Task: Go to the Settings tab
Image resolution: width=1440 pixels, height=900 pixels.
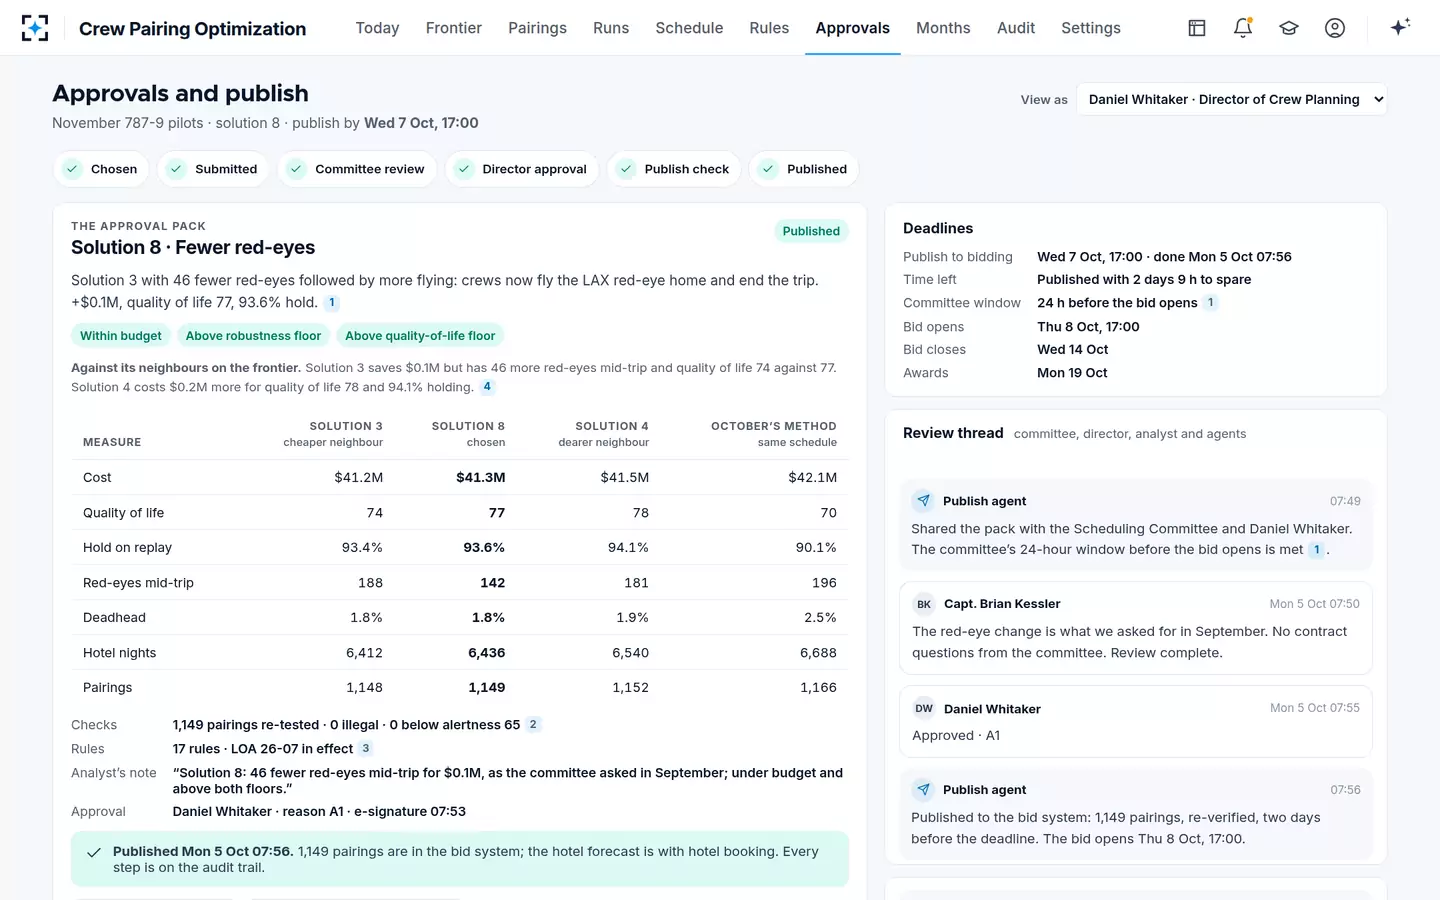Action: [1091, 28]
